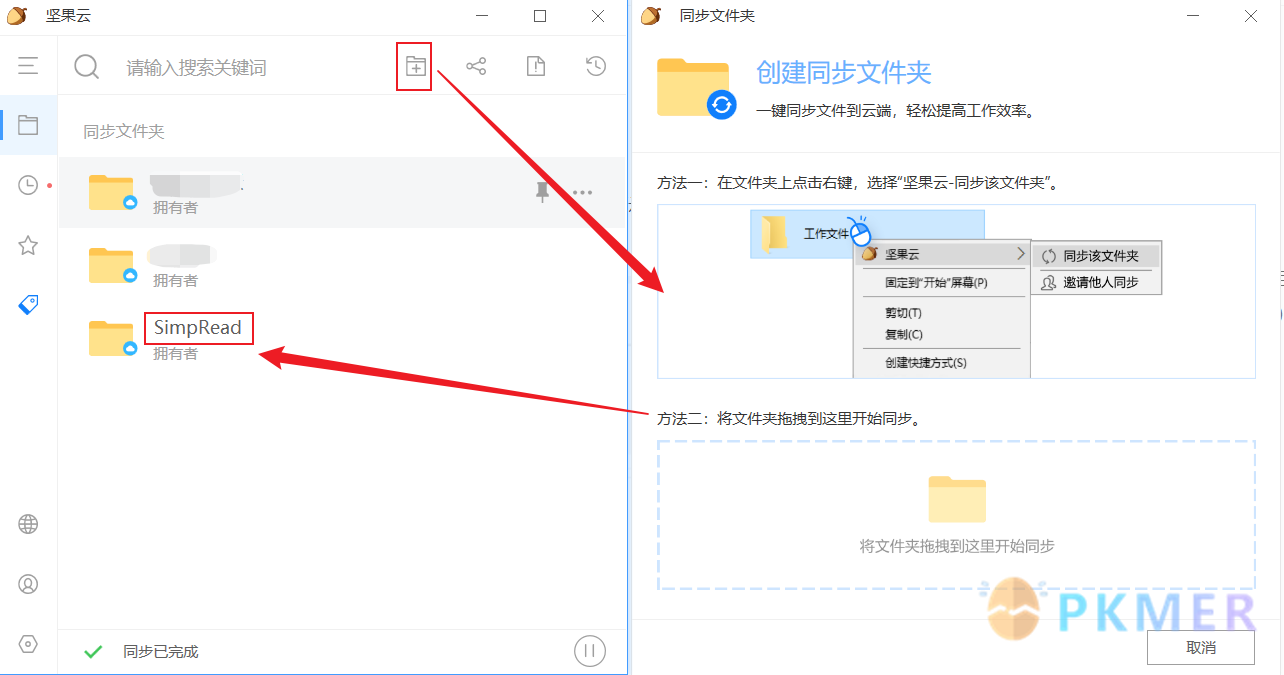Click the Nutstore acorn icon in main title bar
This screenshot has width=1284, height=675.
point(17,16)
